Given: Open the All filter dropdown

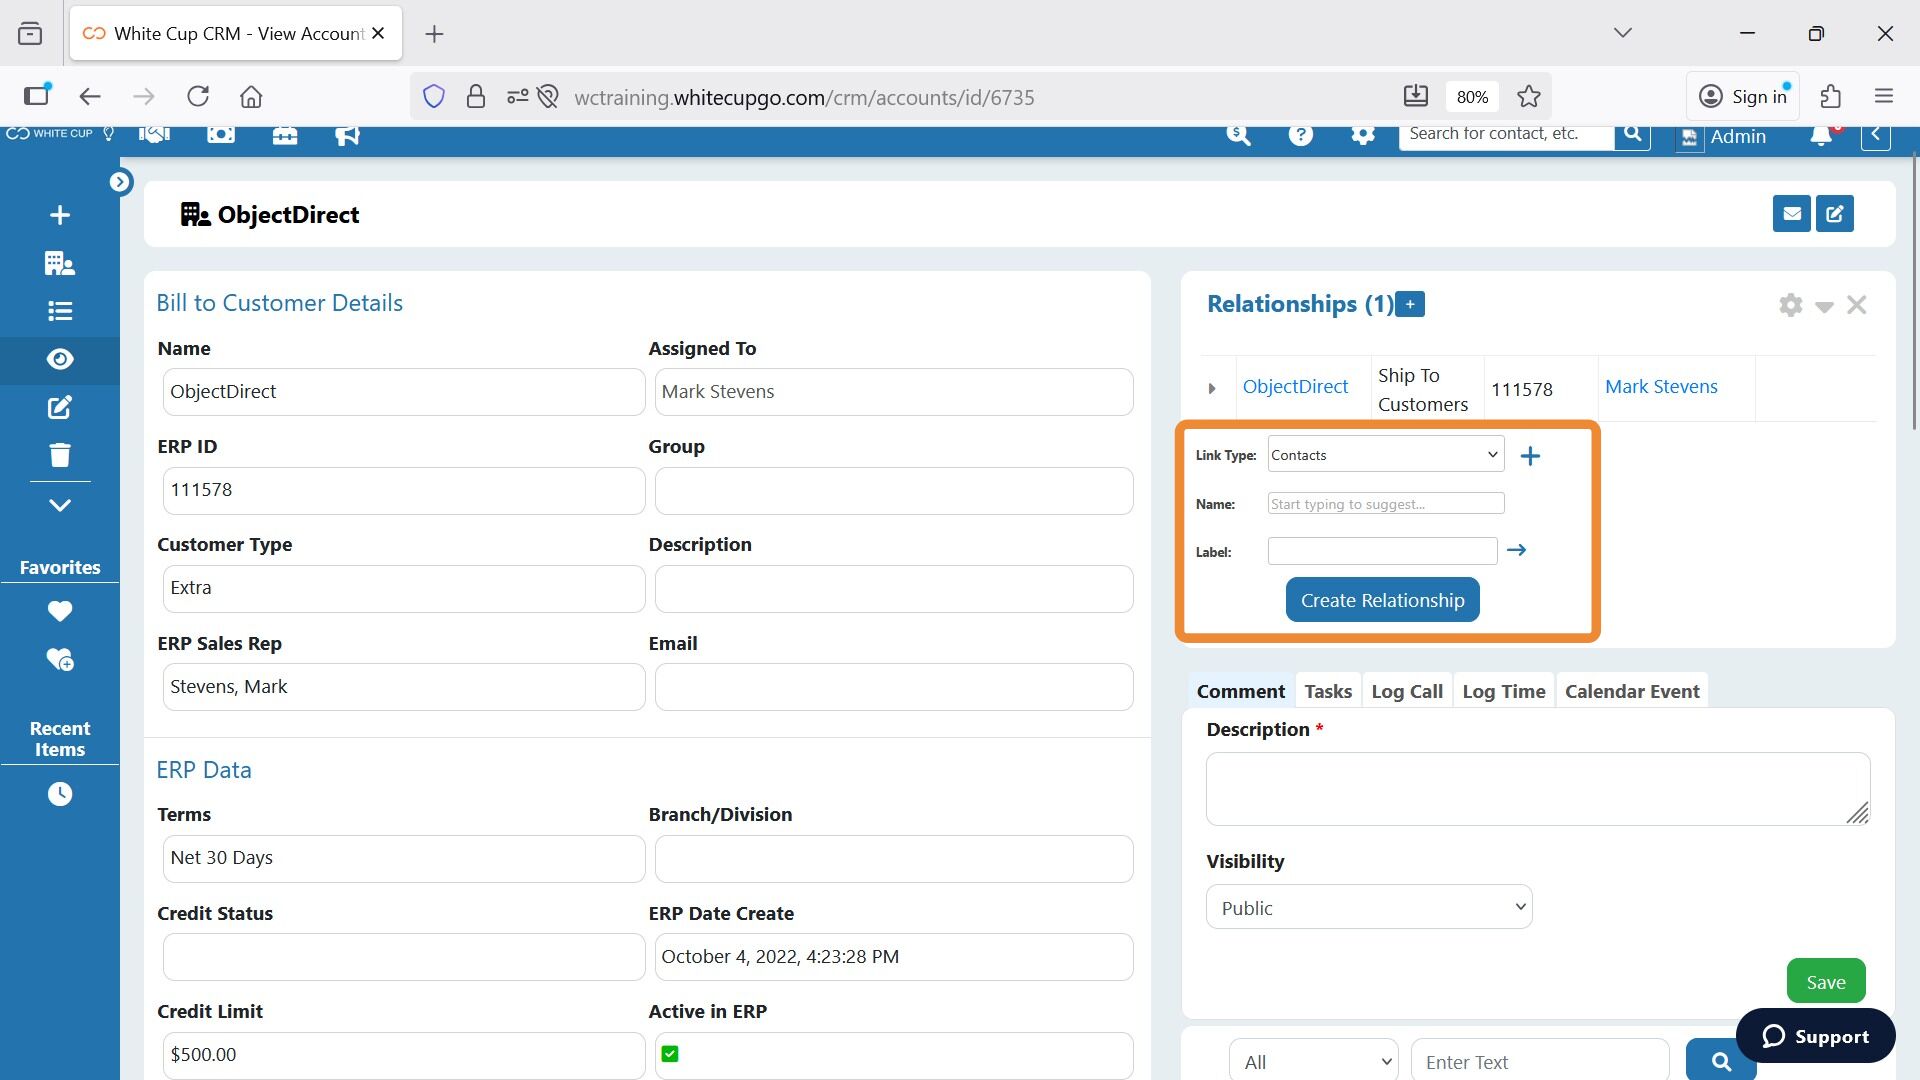Looking at the screenshot, I should [1313, 1061].
